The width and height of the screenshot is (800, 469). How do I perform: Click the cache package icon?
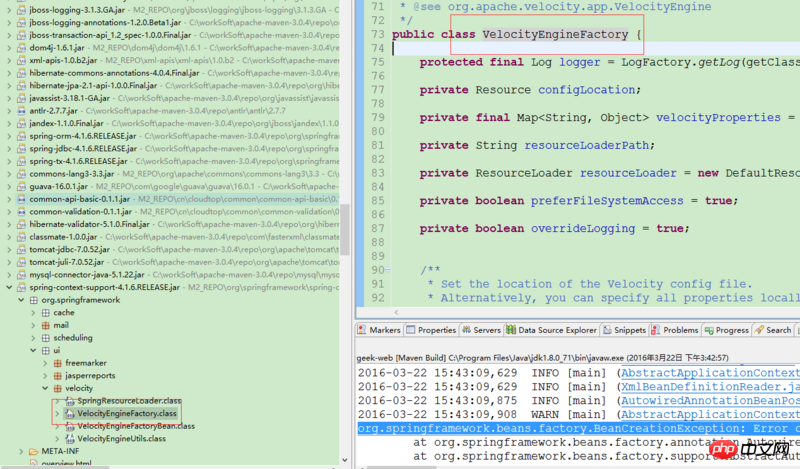point(46,312)
